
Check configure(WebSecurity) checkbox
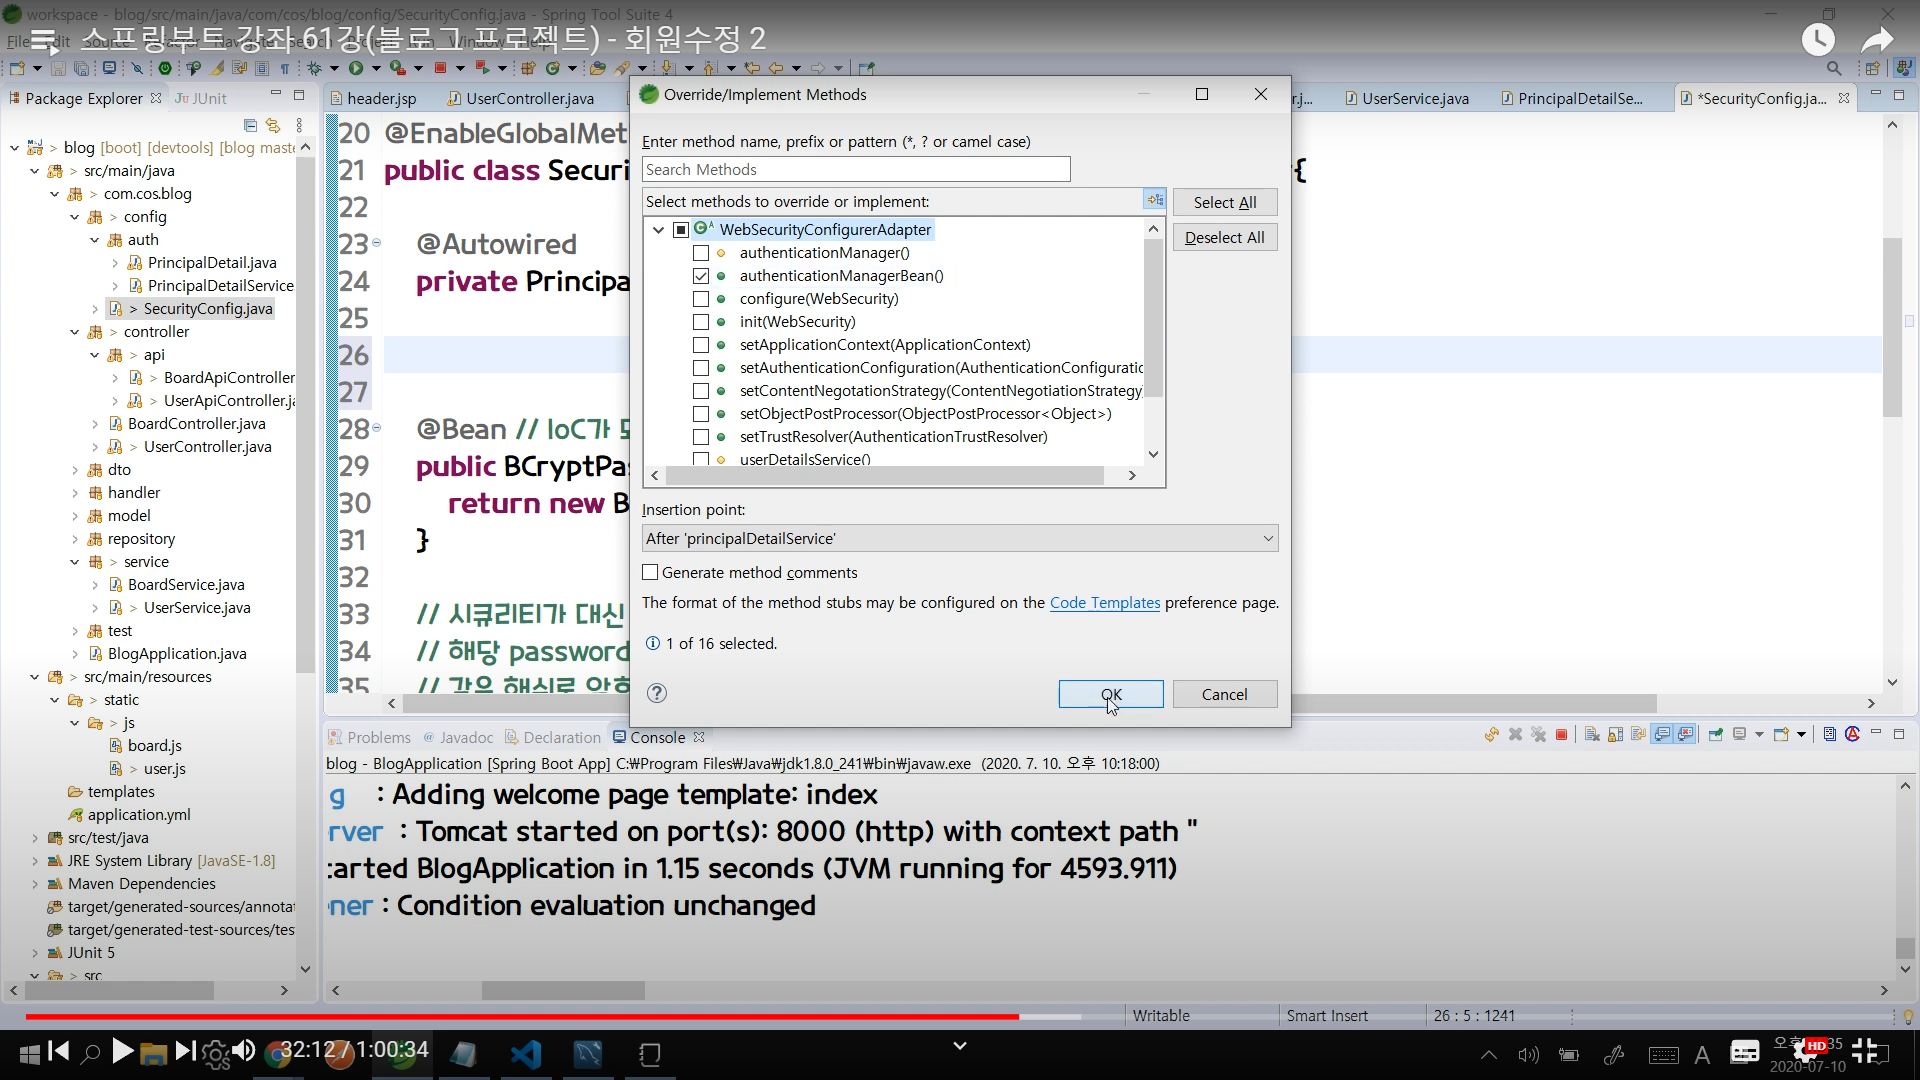tap(701, 299)
